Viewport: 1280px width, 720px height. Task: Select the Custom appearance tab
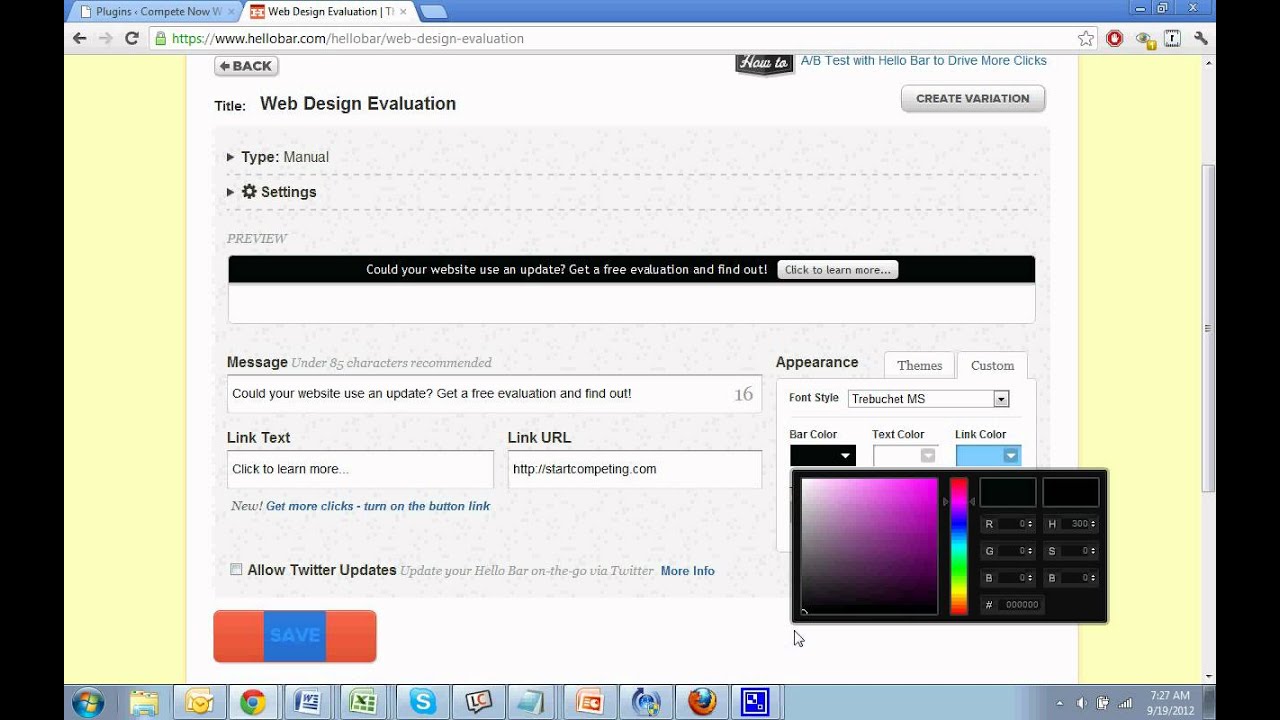point(992,366)
